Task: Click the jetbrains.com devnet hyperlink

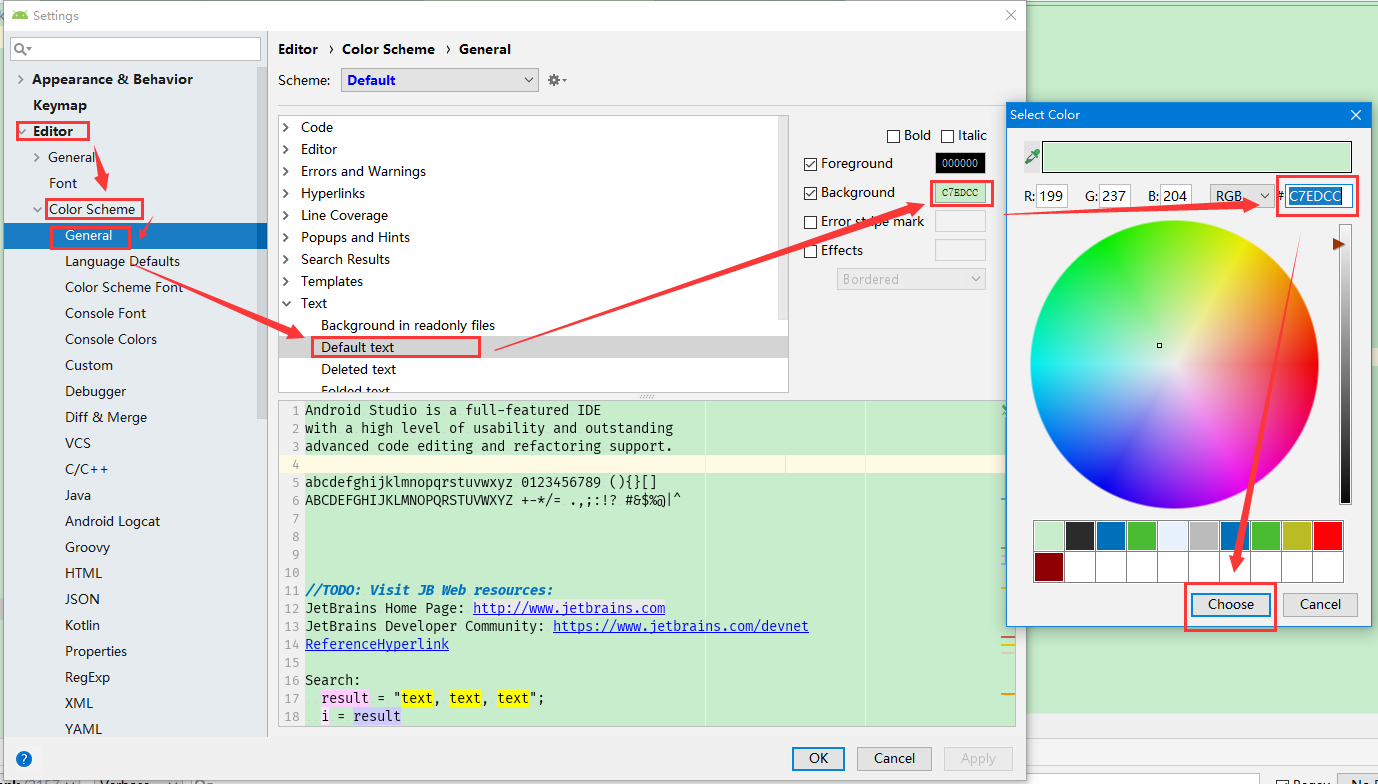Action: pos(681,626)
